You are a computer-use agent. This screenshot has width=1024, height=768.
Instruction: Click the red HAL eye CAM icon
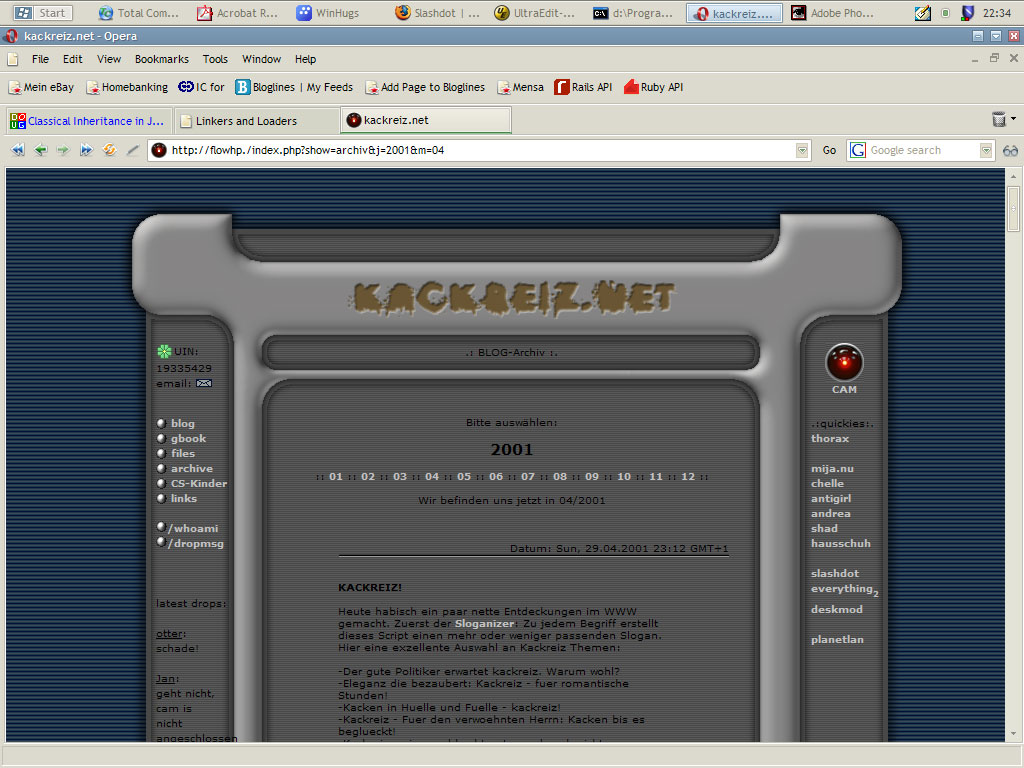844,362
